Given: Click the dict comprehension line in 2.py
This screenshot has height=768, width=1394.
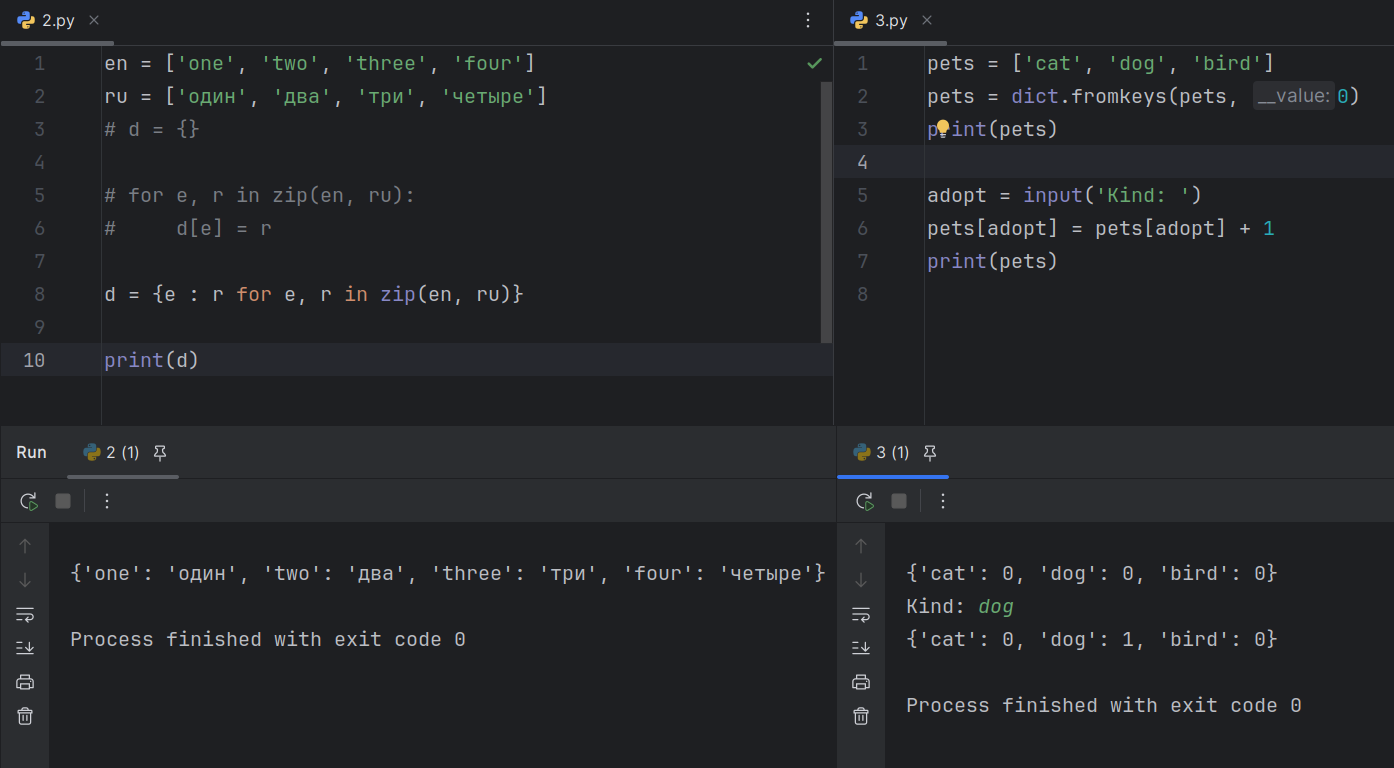Looking at the screenshot, I should tap(314, 295).
